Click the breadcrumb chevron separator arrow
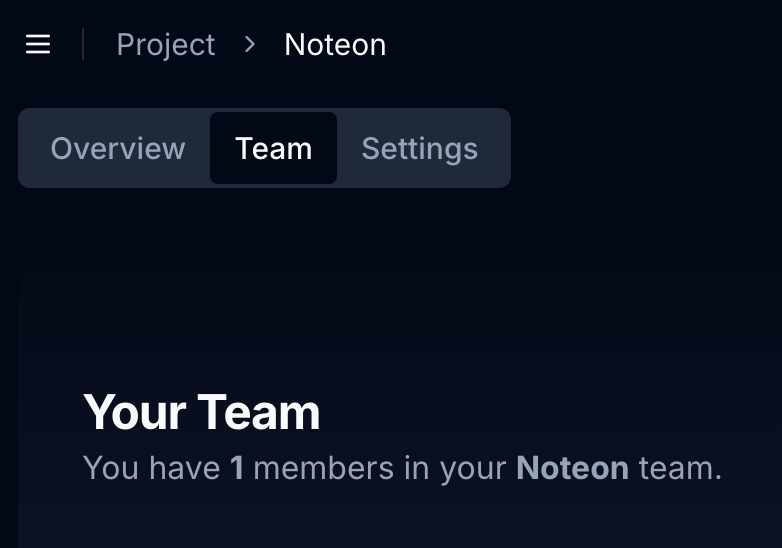The height and width of the screenshot is (548, 782). 250,44
